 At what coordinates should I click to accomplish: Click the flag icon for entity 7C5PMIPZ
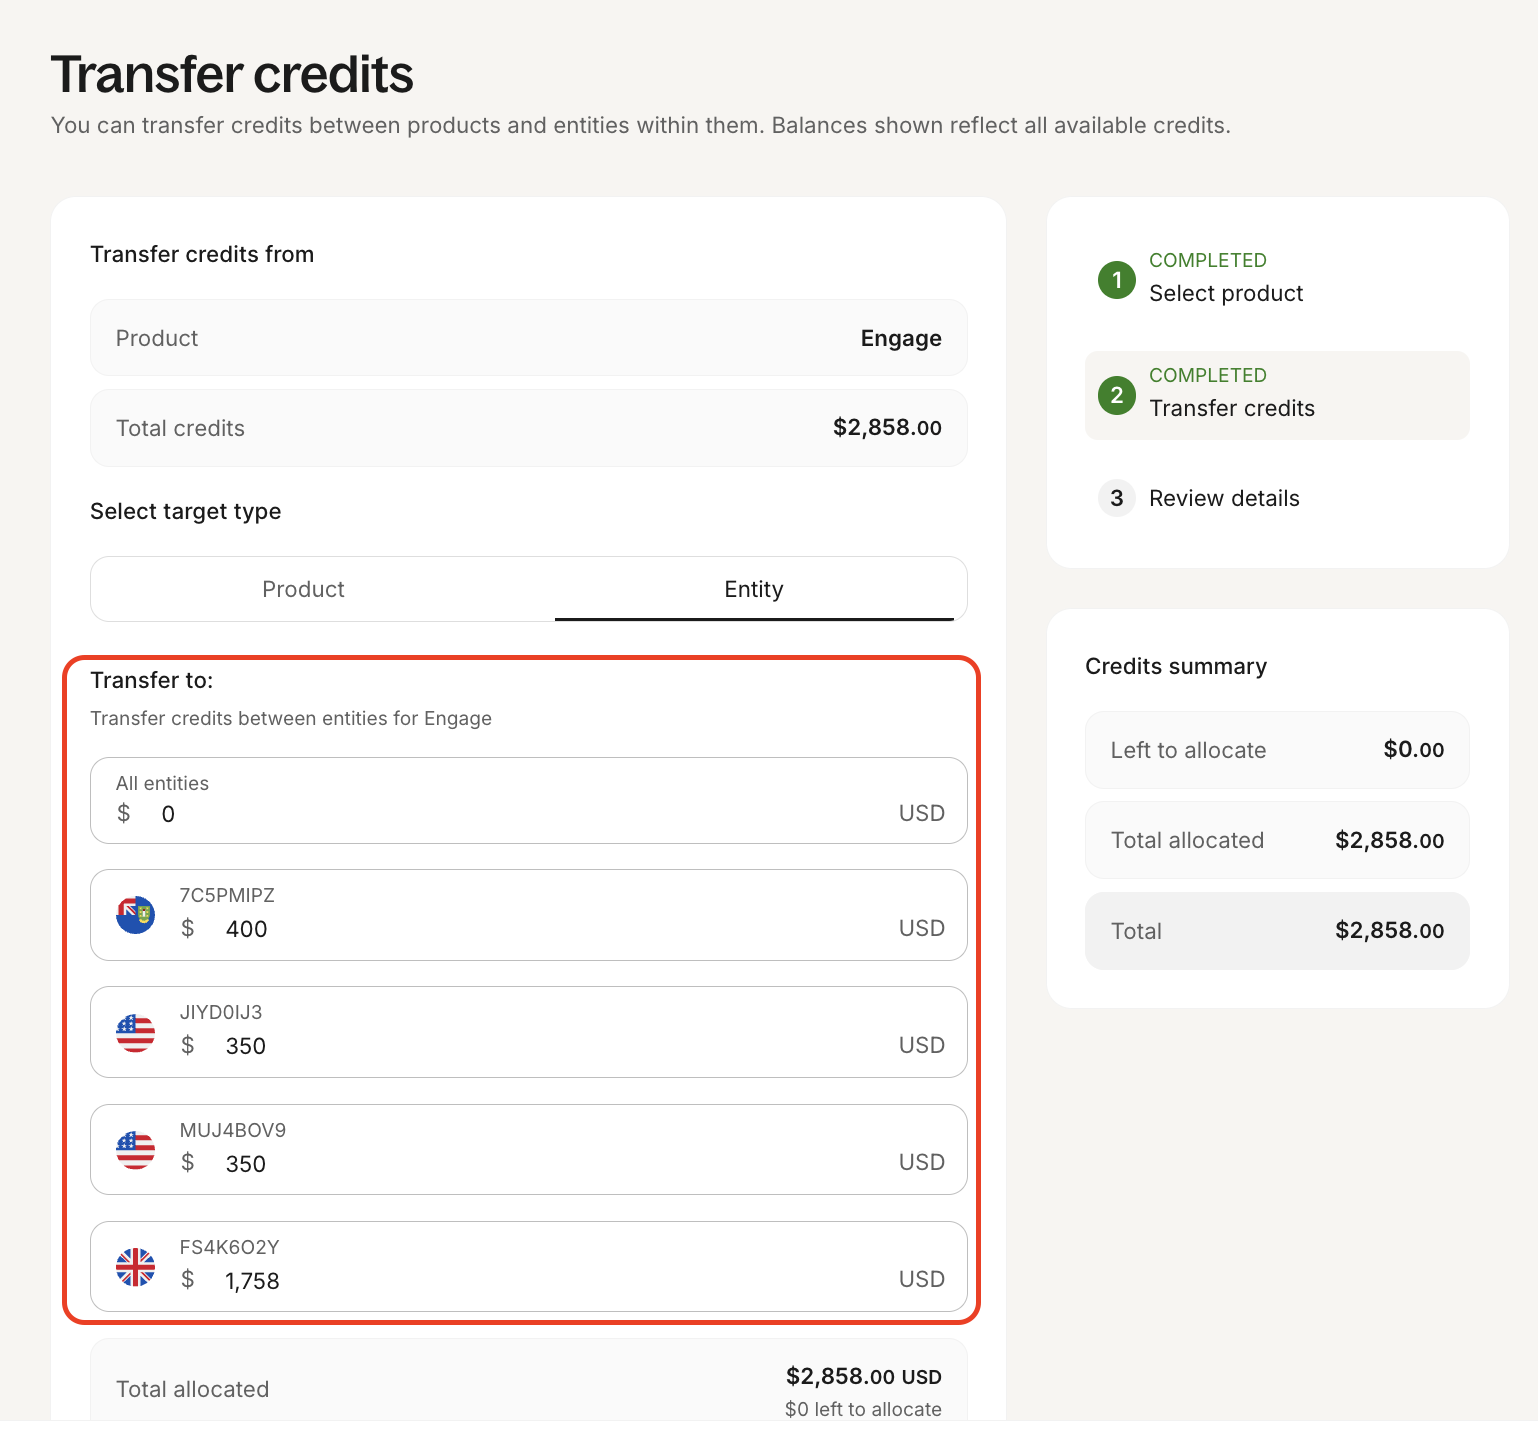(135, 915)
